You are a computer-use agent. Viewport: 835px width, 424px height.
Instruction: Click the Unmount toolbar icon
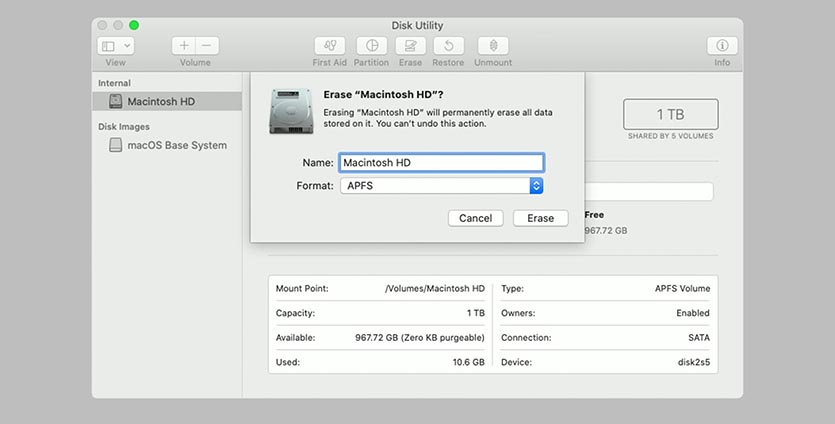tap(493, 46)
